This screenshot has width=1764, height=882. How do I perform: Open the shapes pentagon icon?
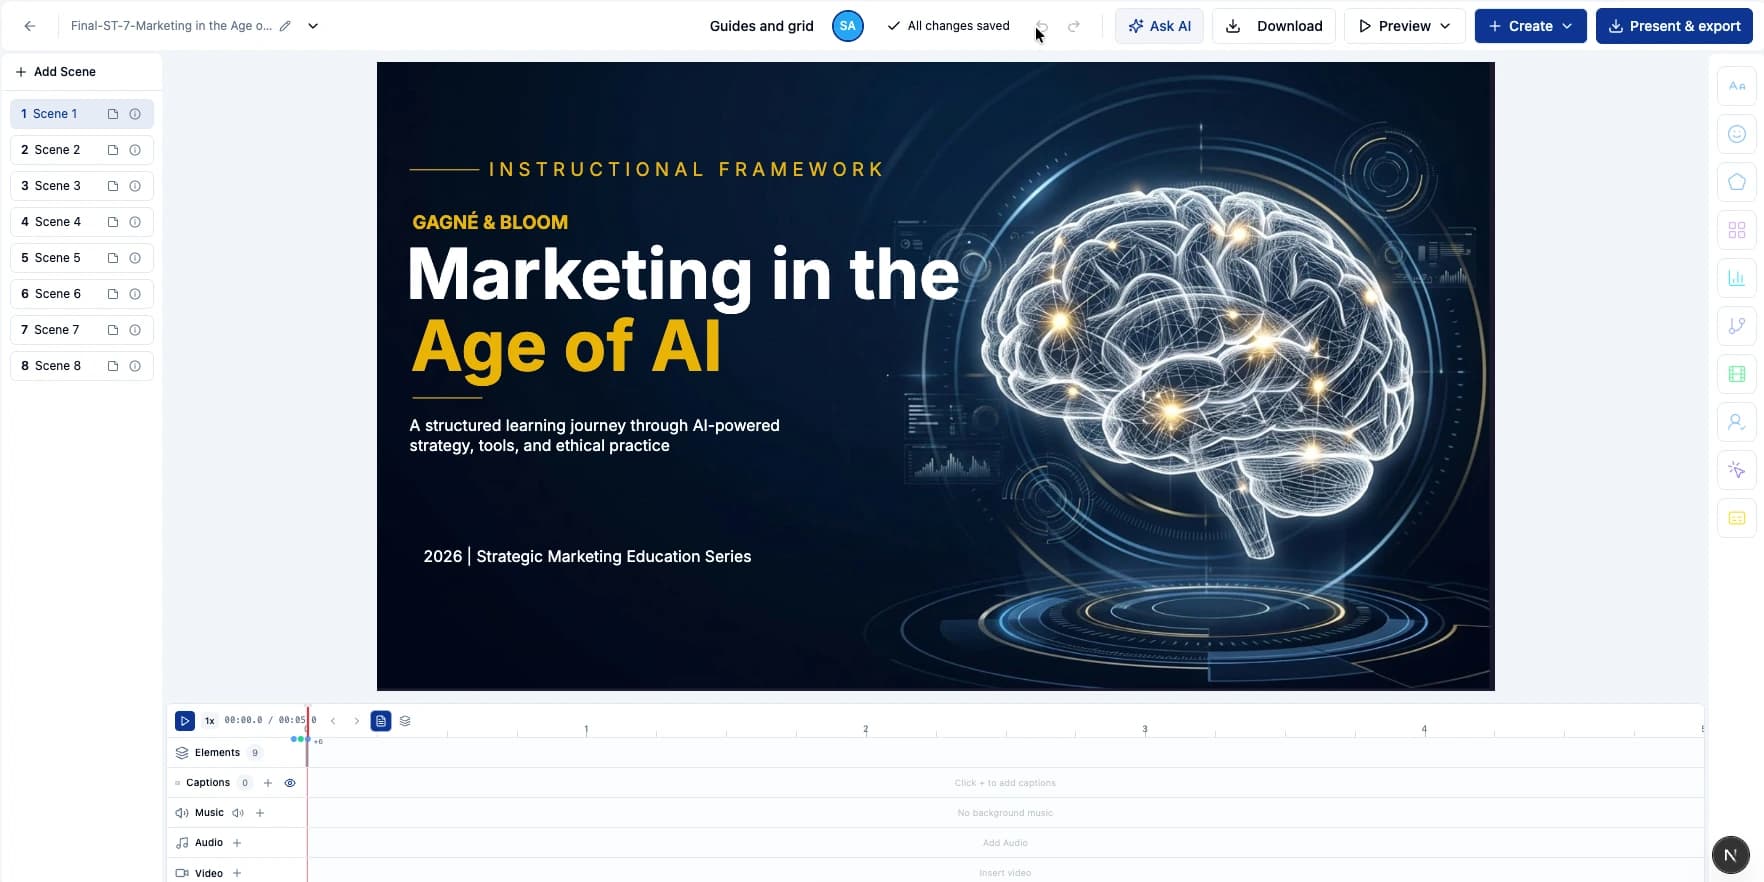(x=1737, y=182)
